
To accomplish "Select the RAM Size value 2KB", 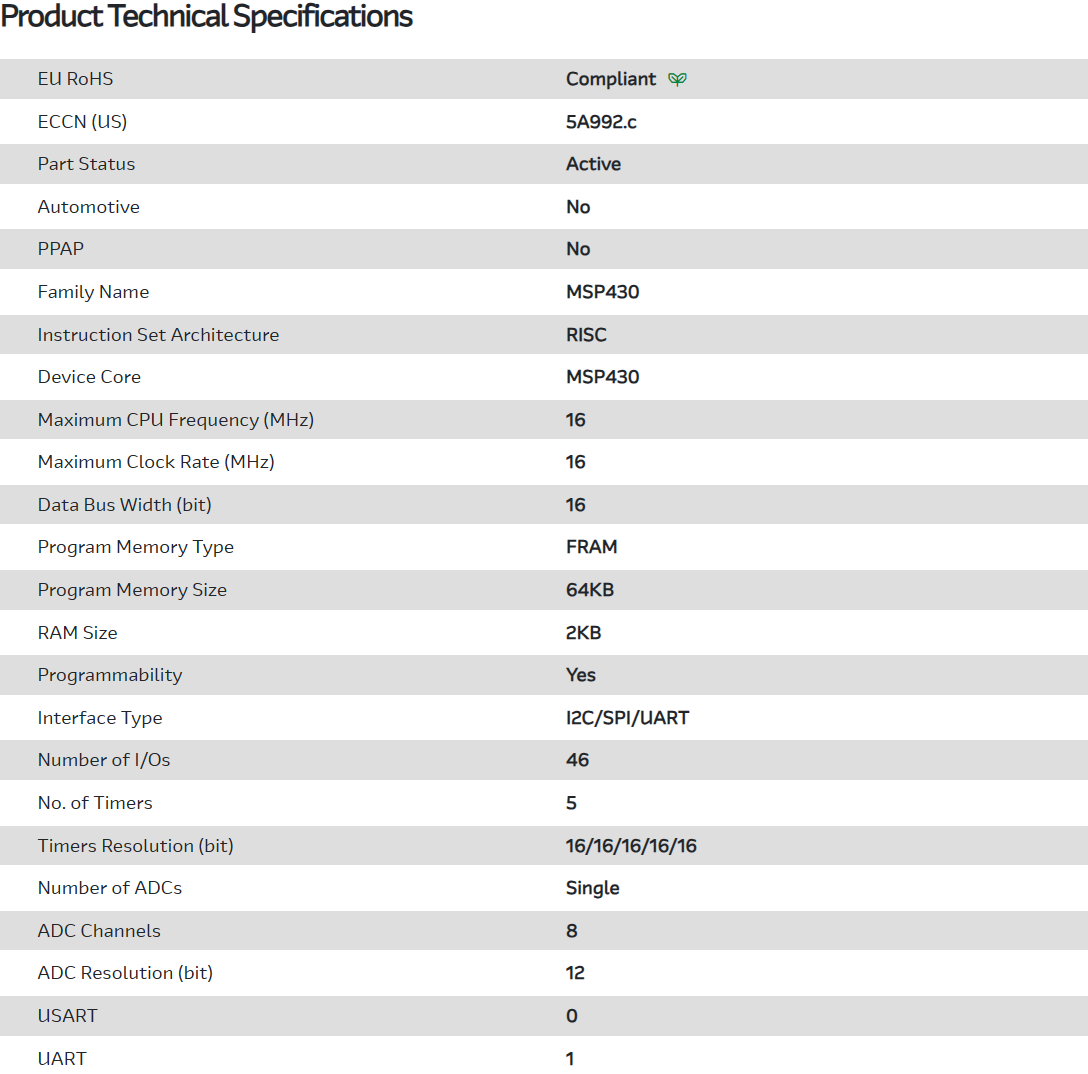I will (583, 633).
